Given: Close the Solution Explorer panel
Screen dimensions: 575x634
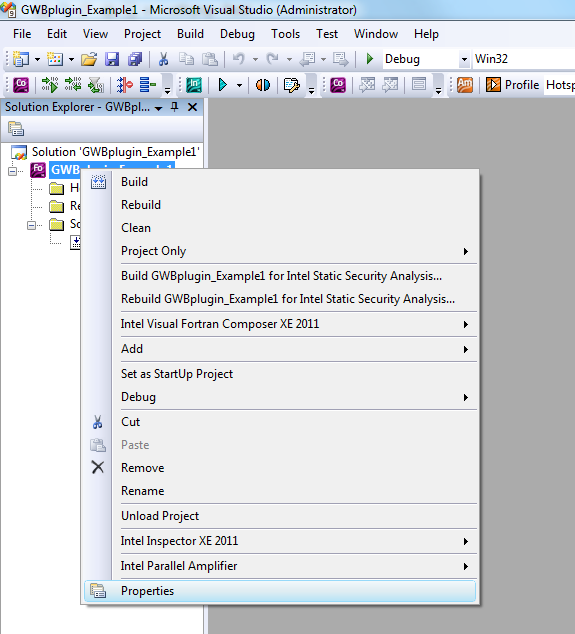Looking at the screenshot, I should pyautogui.click(x=193, y=107).
